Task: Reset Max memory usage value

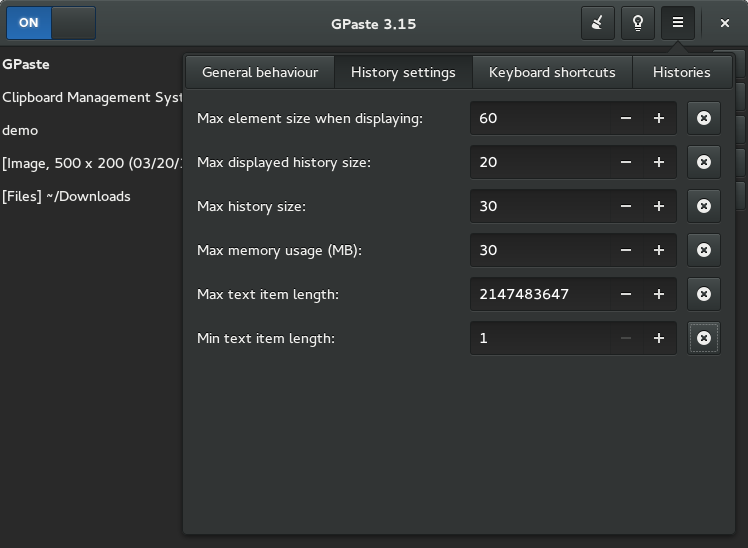Action: tap(704, 250)
